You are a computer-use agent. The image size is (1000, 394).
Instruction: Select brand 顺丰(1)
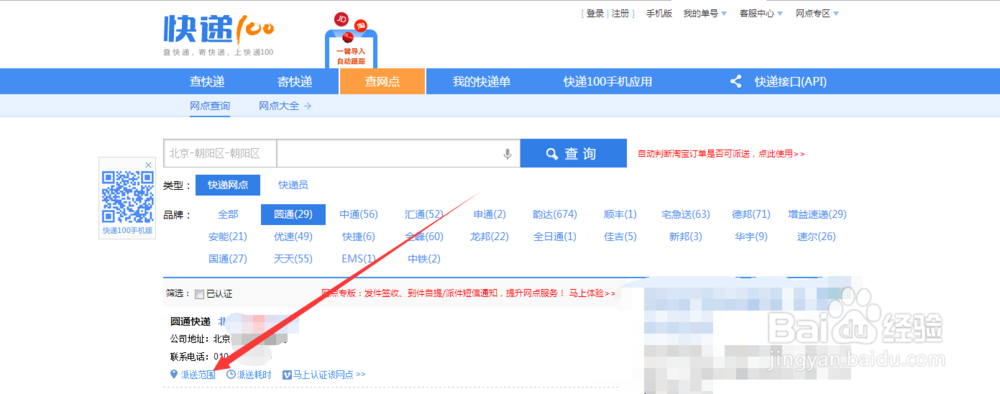(621, 214)
